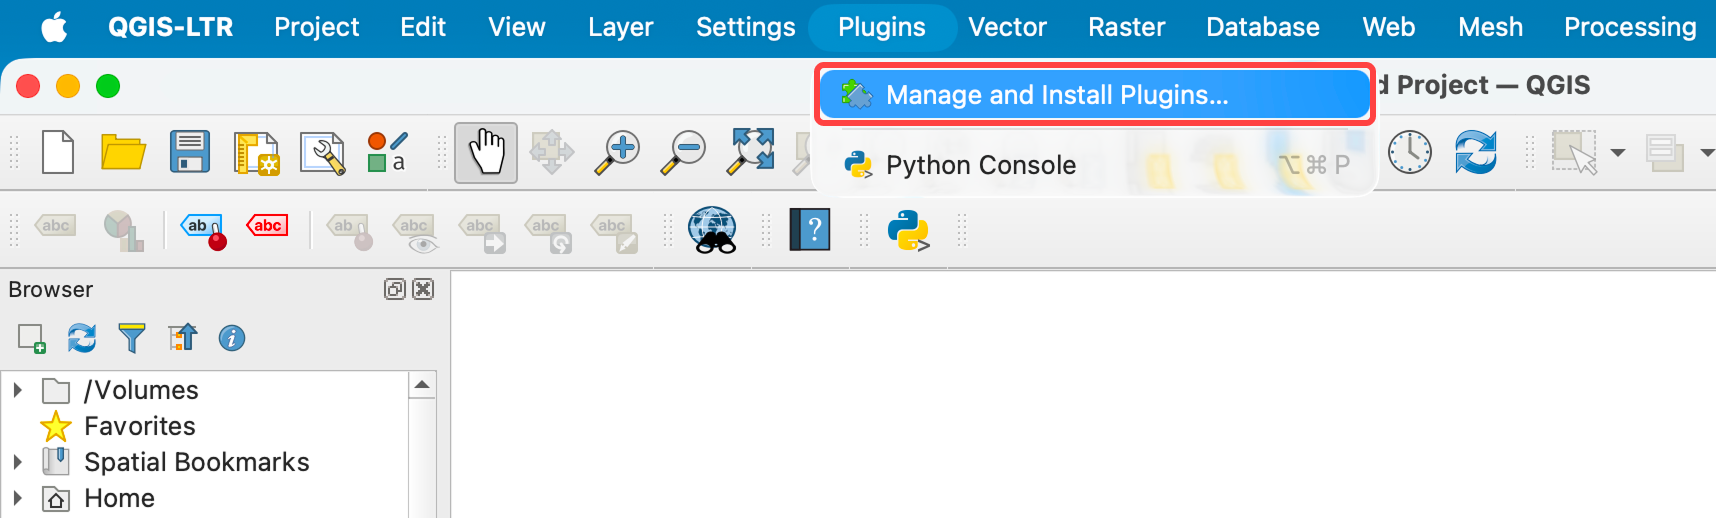Open Python console from the toolbar icon

coord(909,230)
